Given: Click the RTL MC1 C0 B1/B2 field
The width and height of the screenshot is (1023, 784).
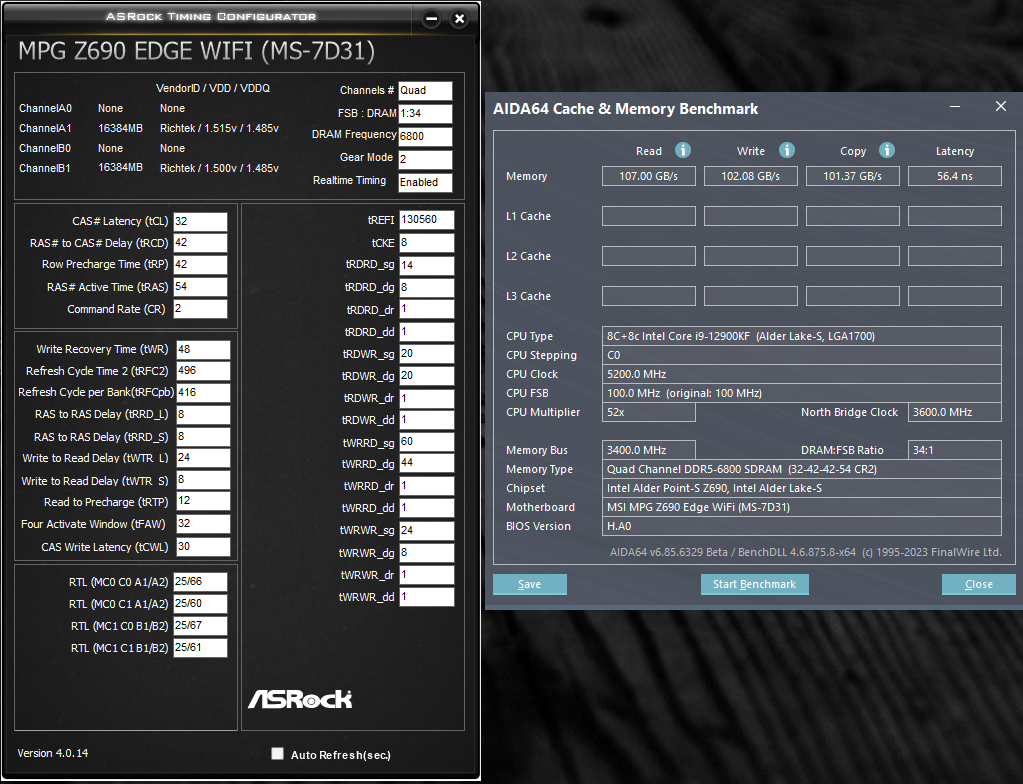Looking at the screenshot, I should tap(200, 626).
